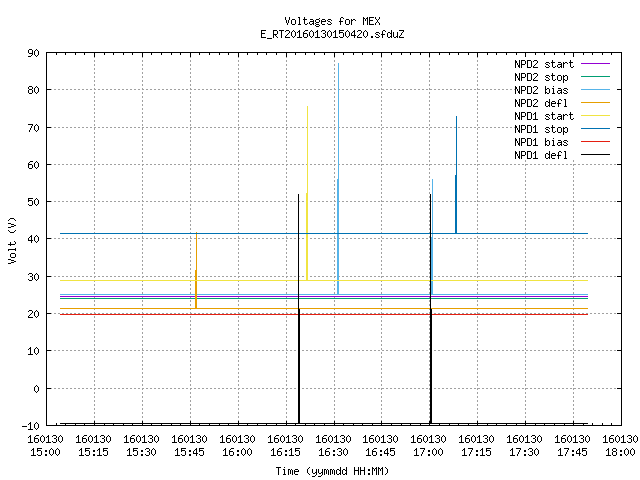
Task: Click the dark blue NPD1 stop spike near 73 V
Action: tap(456, 175)
